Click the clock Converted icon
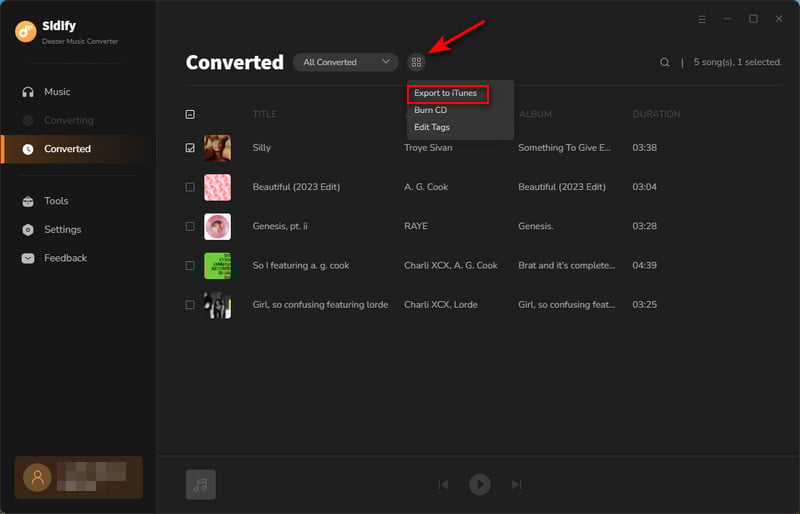 click(x=28, y=149)
